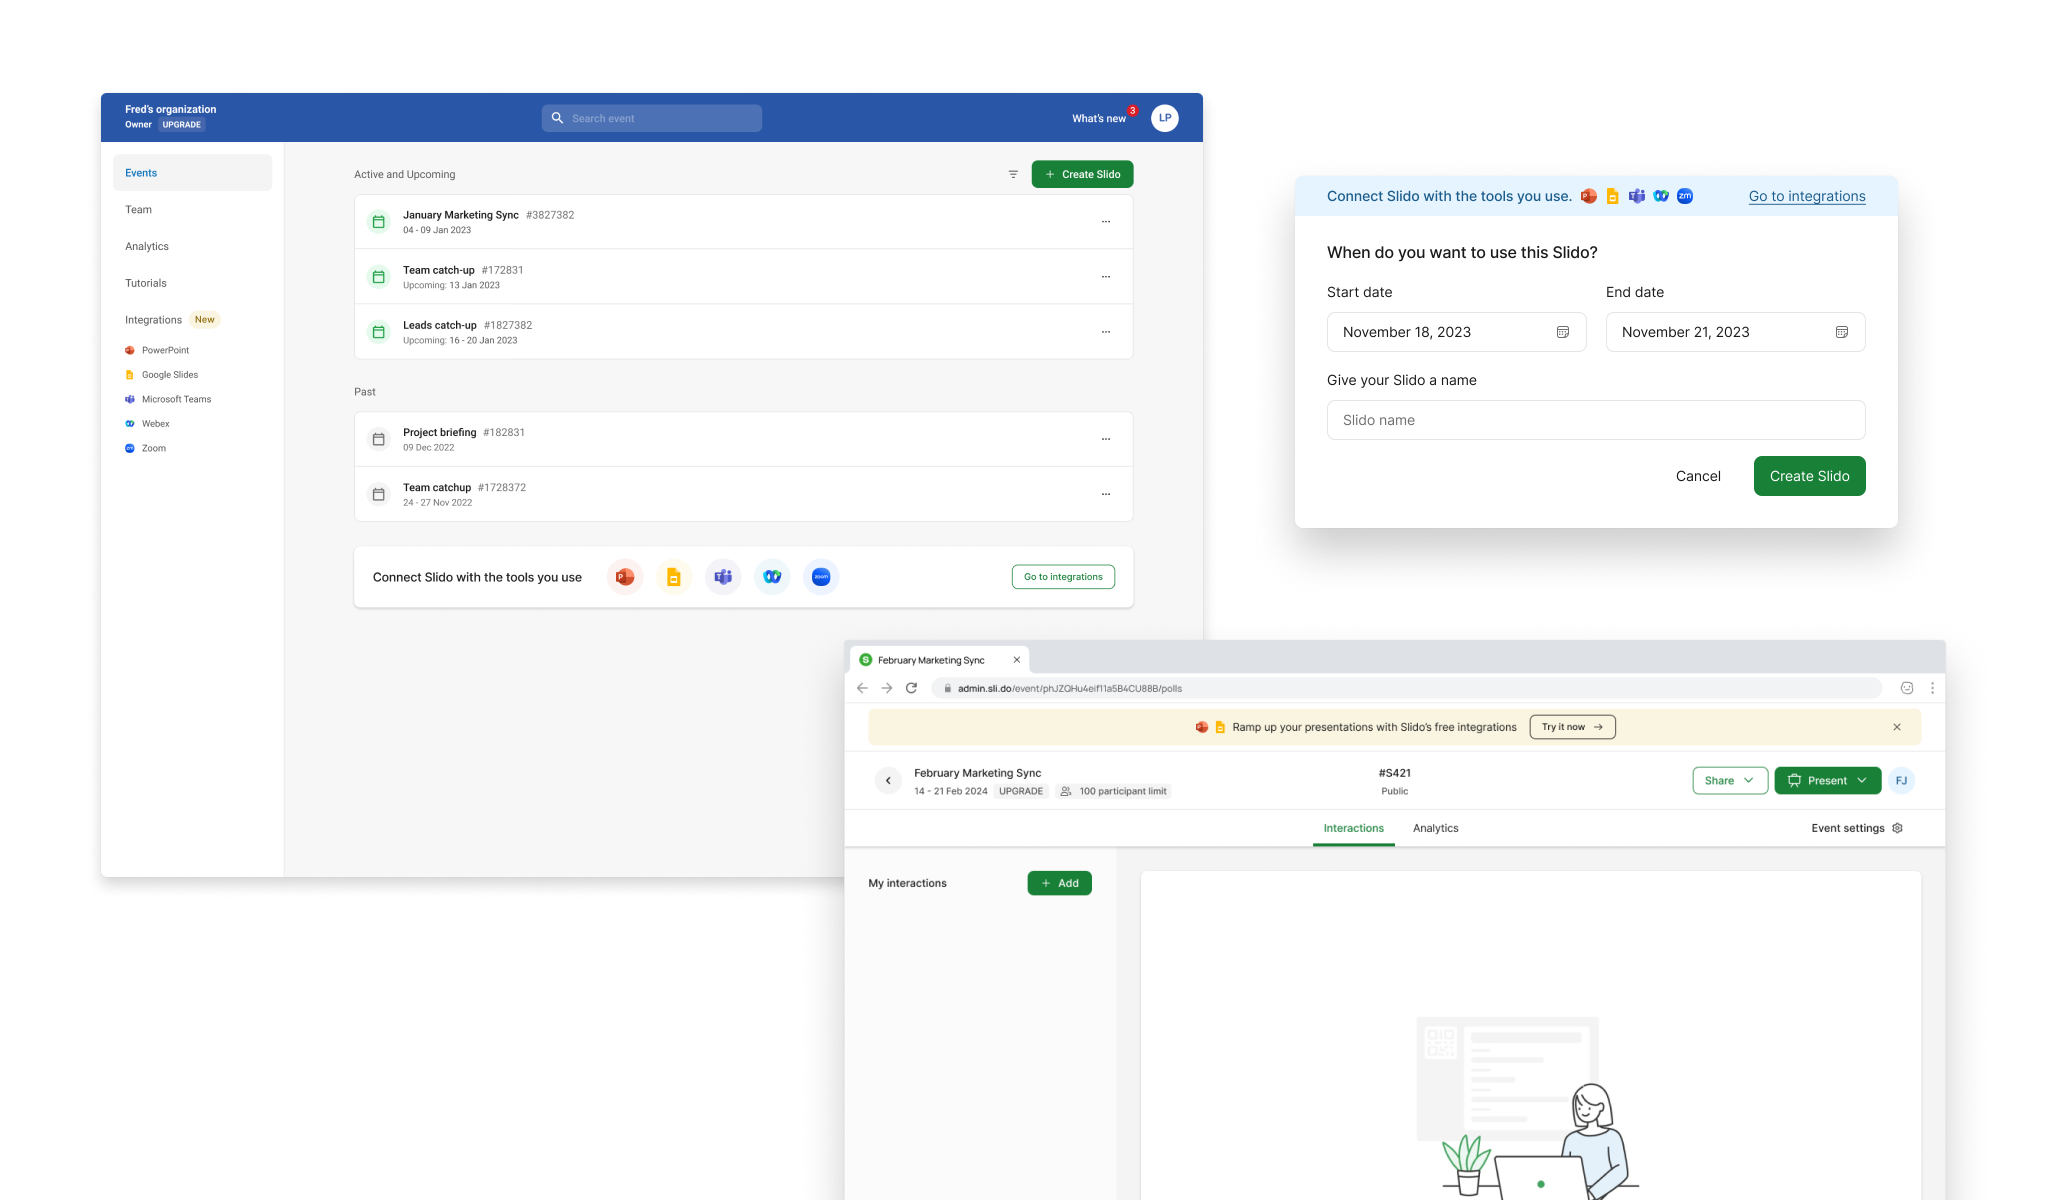Click the PowerPoint icon in Connect banner
The image size is (2048, 1200).
coord(625,577)
